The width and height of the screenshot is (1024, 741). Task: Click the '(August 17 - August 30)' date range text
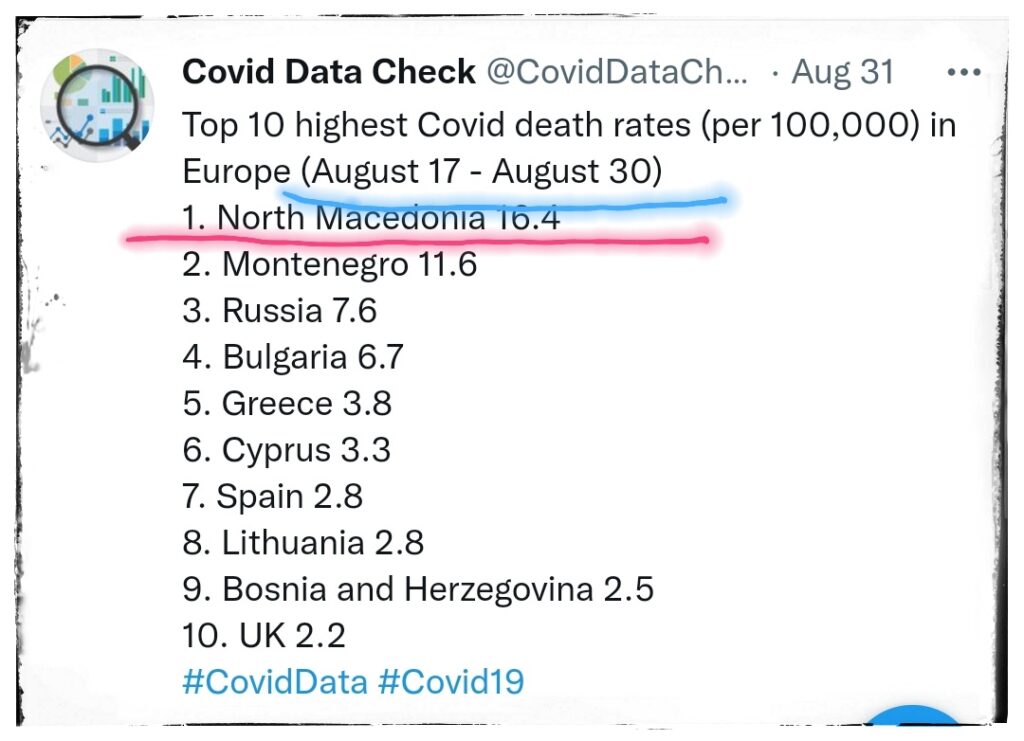(x=484, y=172)
